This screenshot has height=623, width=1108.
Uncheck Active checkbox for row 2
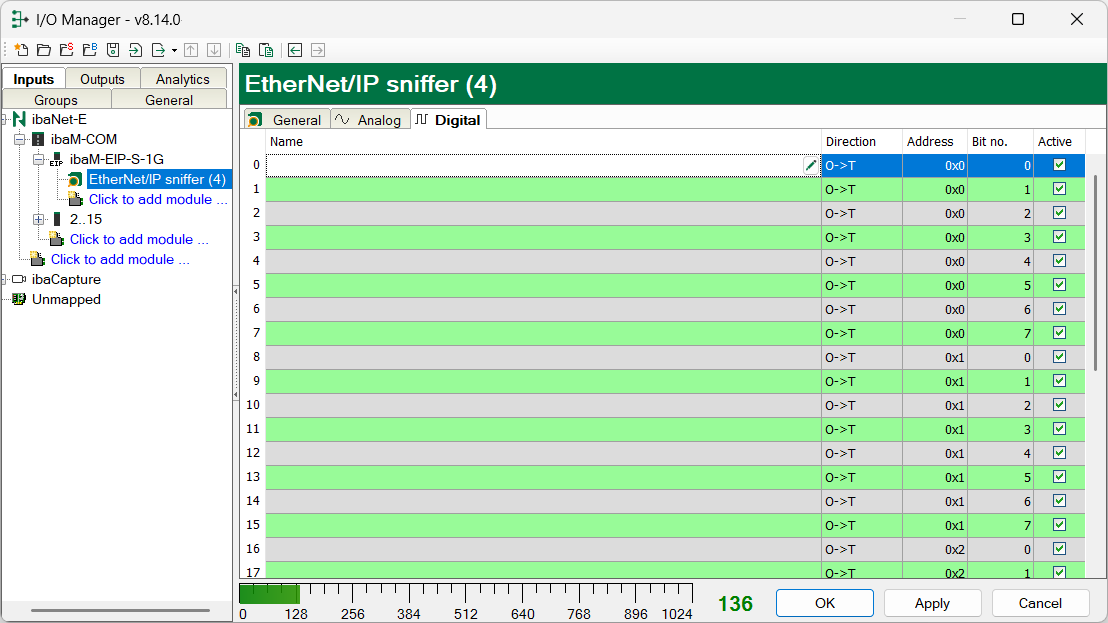click(x=1059, y=213)
